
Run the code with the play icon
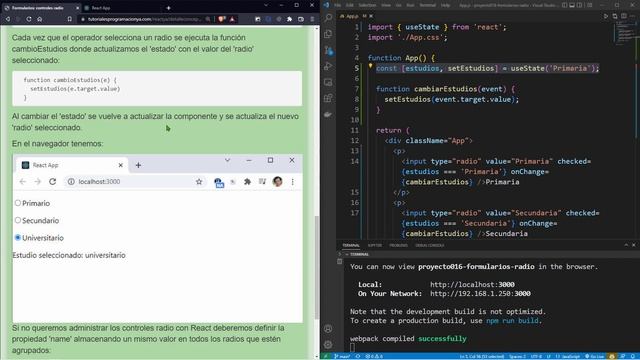coord(606,16)
